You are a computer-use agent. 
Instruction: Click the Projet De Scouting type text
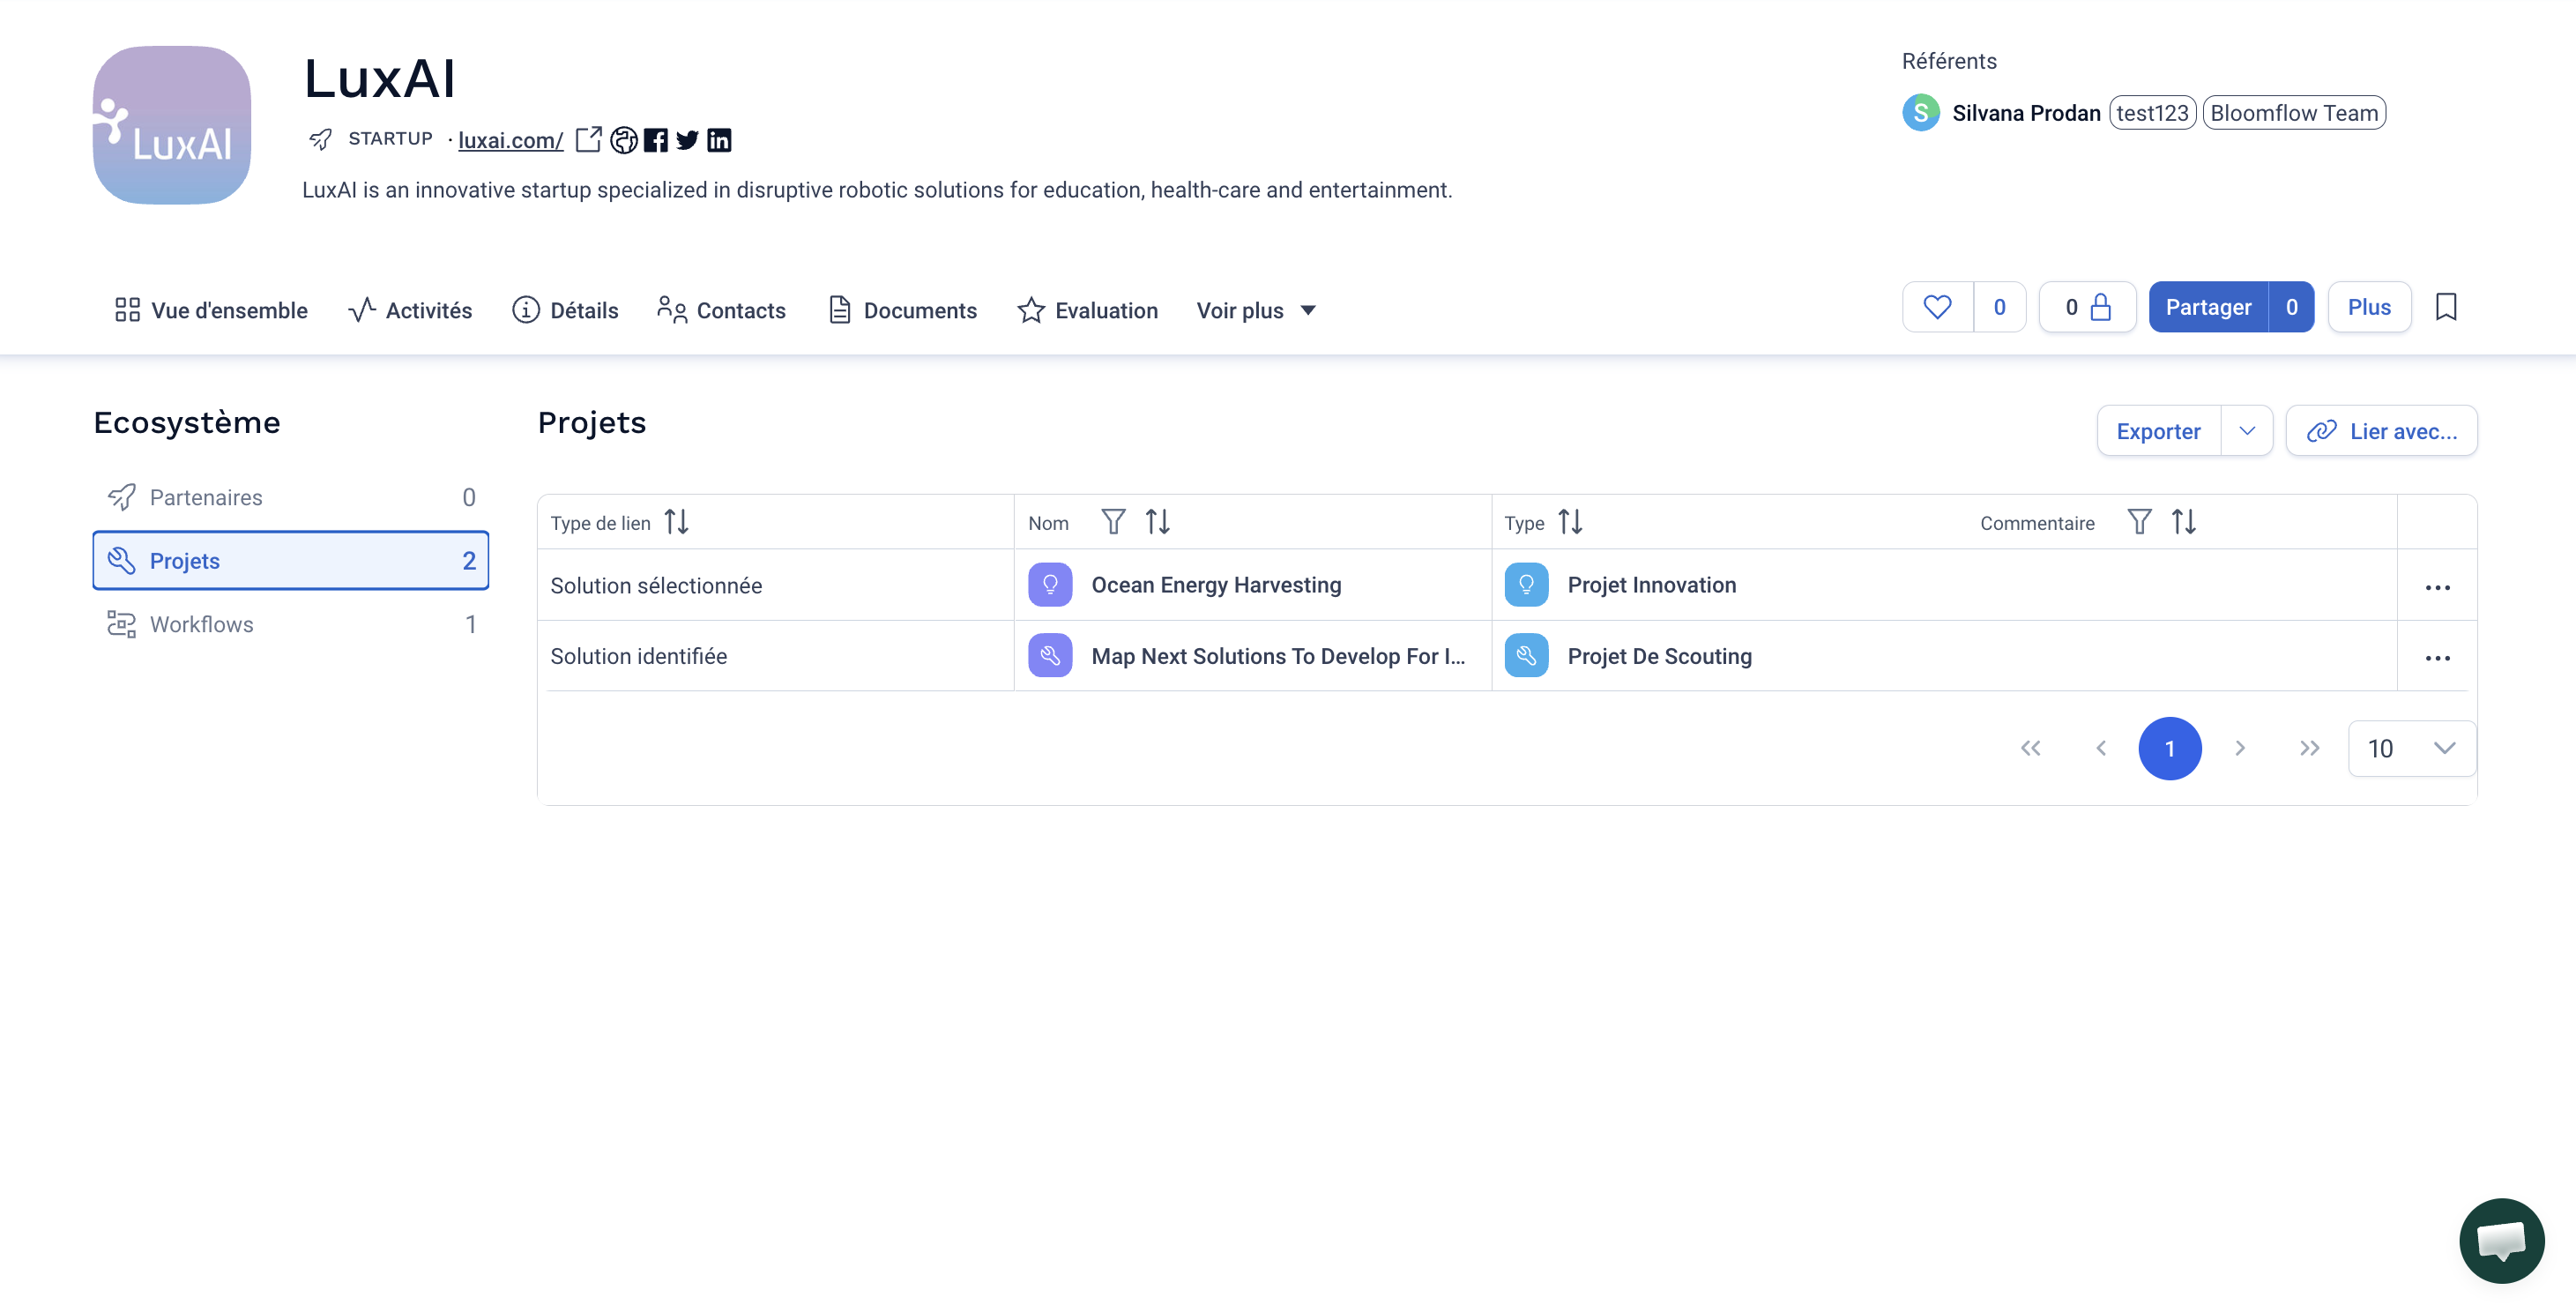click(1660, 656)
